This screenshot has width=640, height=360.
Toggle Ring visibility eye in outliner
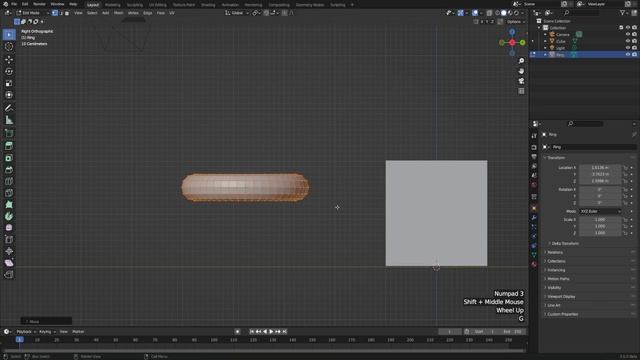[628, 54]
